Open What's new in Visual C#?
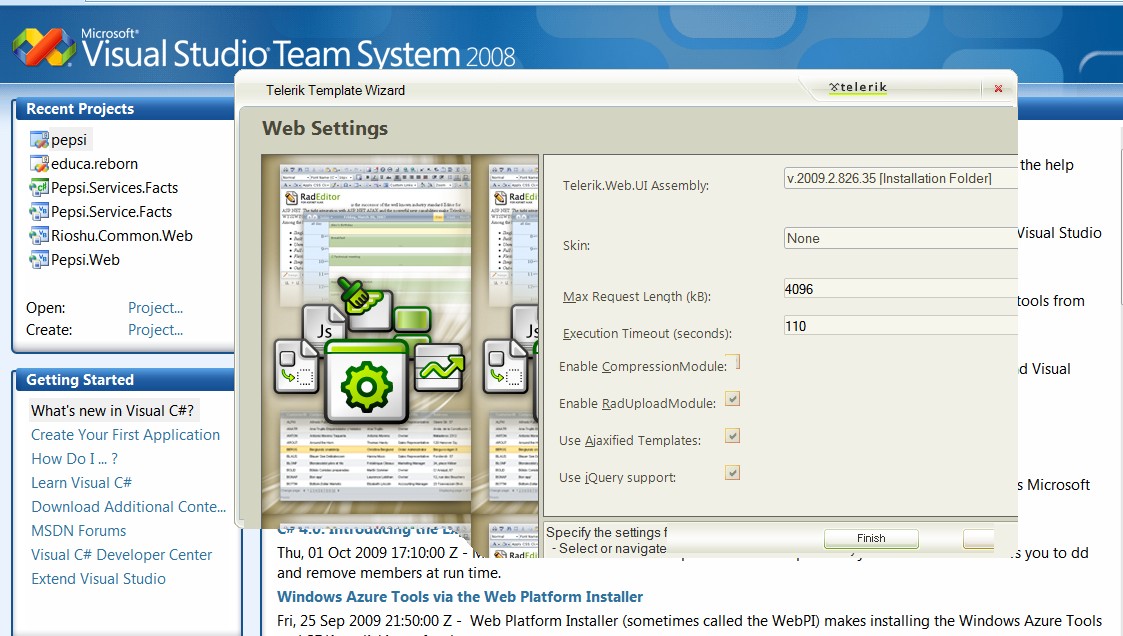The image size is (1123, 636). (112, 411)
